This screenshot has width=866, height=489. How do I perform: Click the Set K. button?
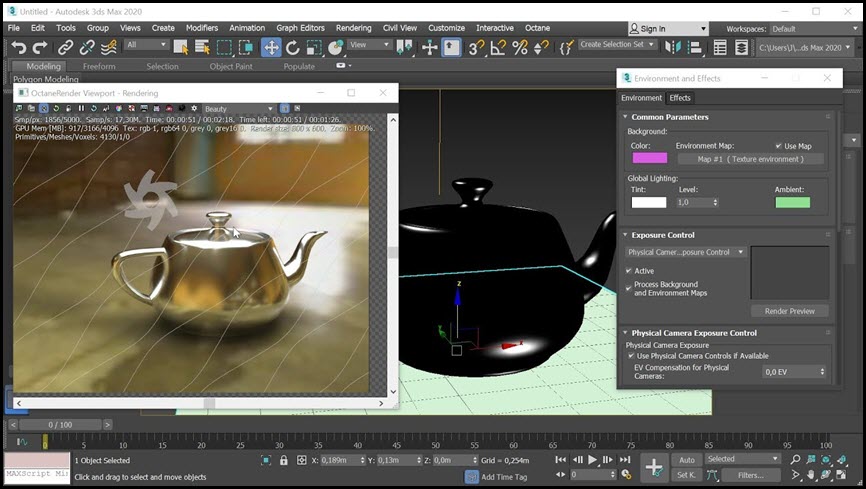pyautogui.click(x=687, y=475)
